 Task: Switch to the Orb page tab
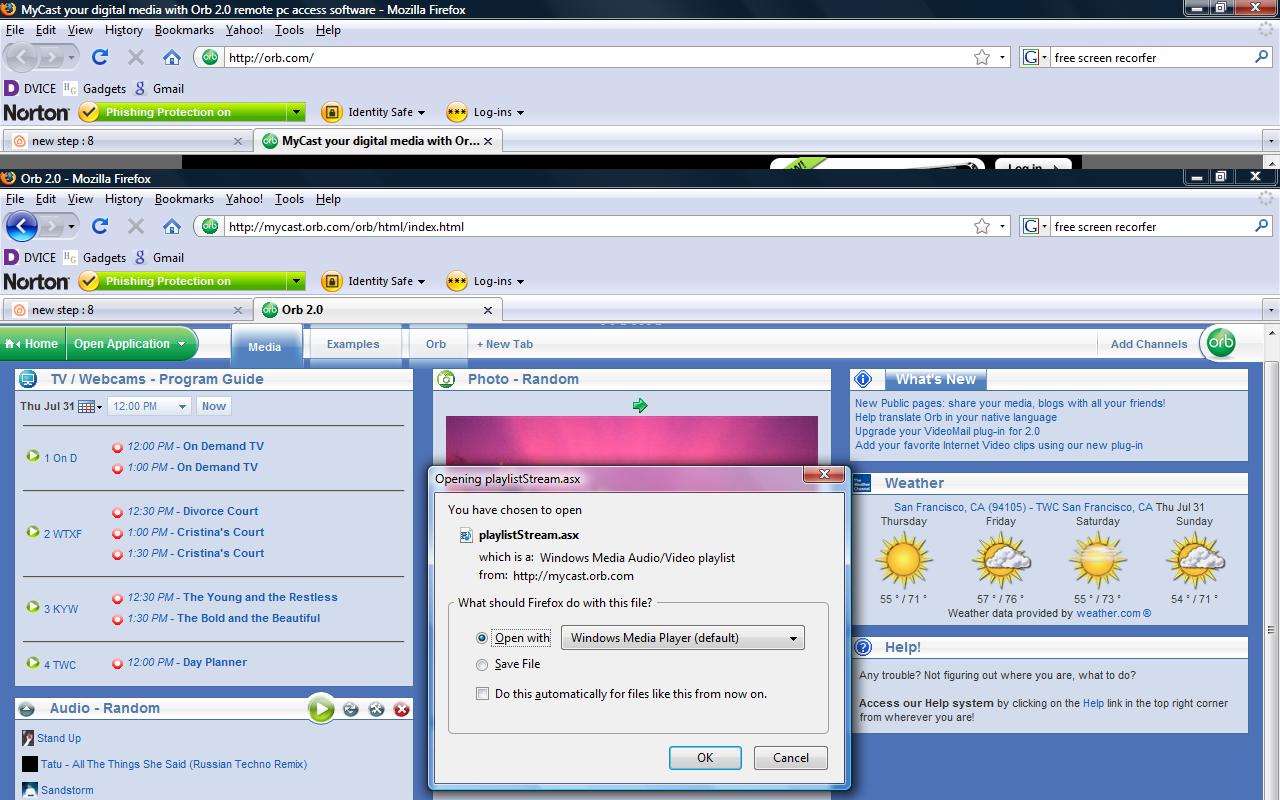[436, 344]
